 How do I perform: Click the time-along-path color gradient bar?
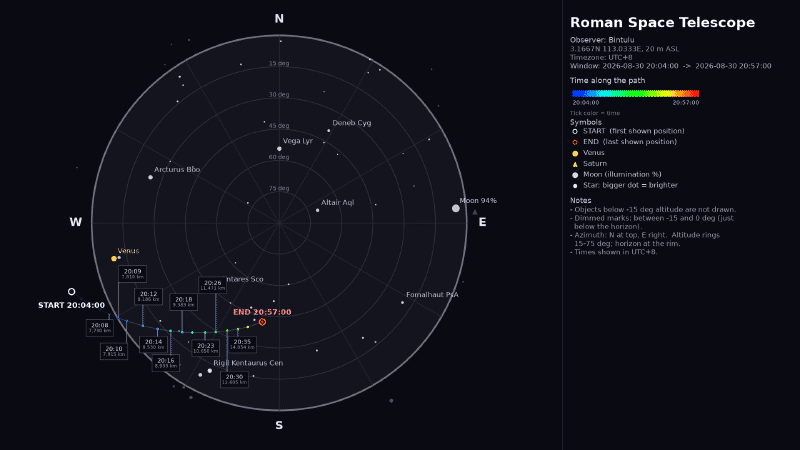[635, 93]
